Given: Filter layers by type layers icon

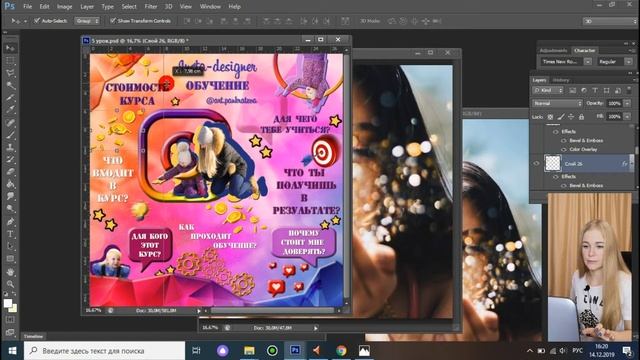Looking at the screenshot, I should (x=595, y=90).
